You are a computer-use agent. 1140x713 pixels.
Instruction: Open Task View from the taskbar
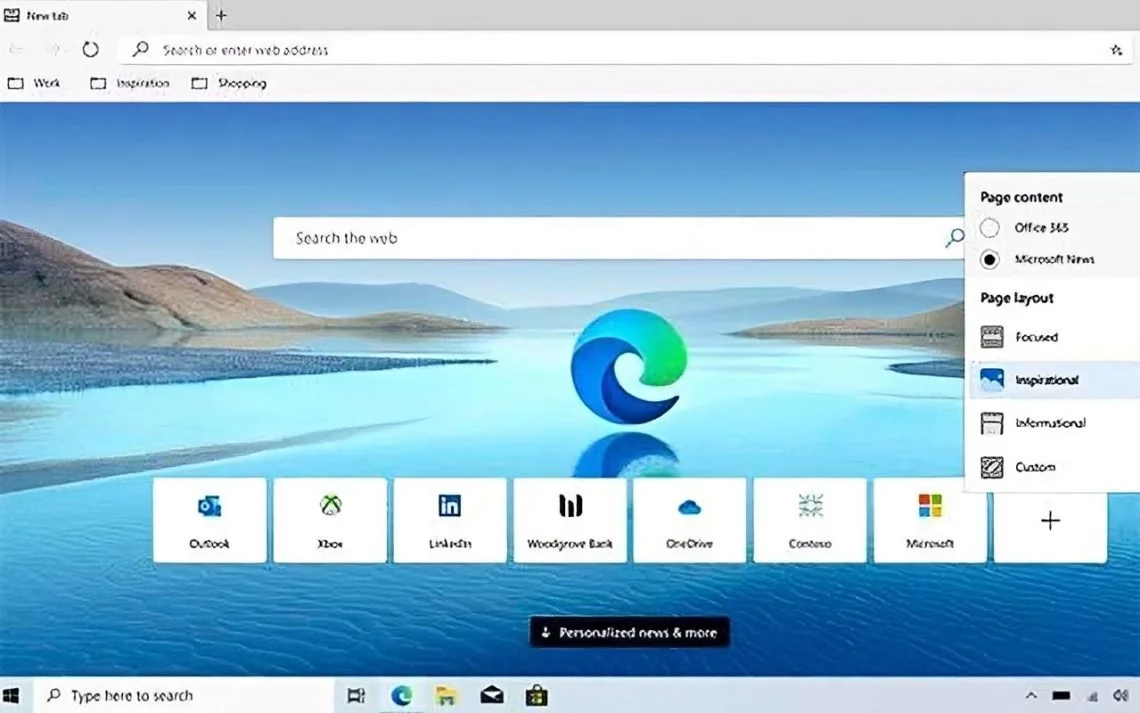[x=356, y=696]
